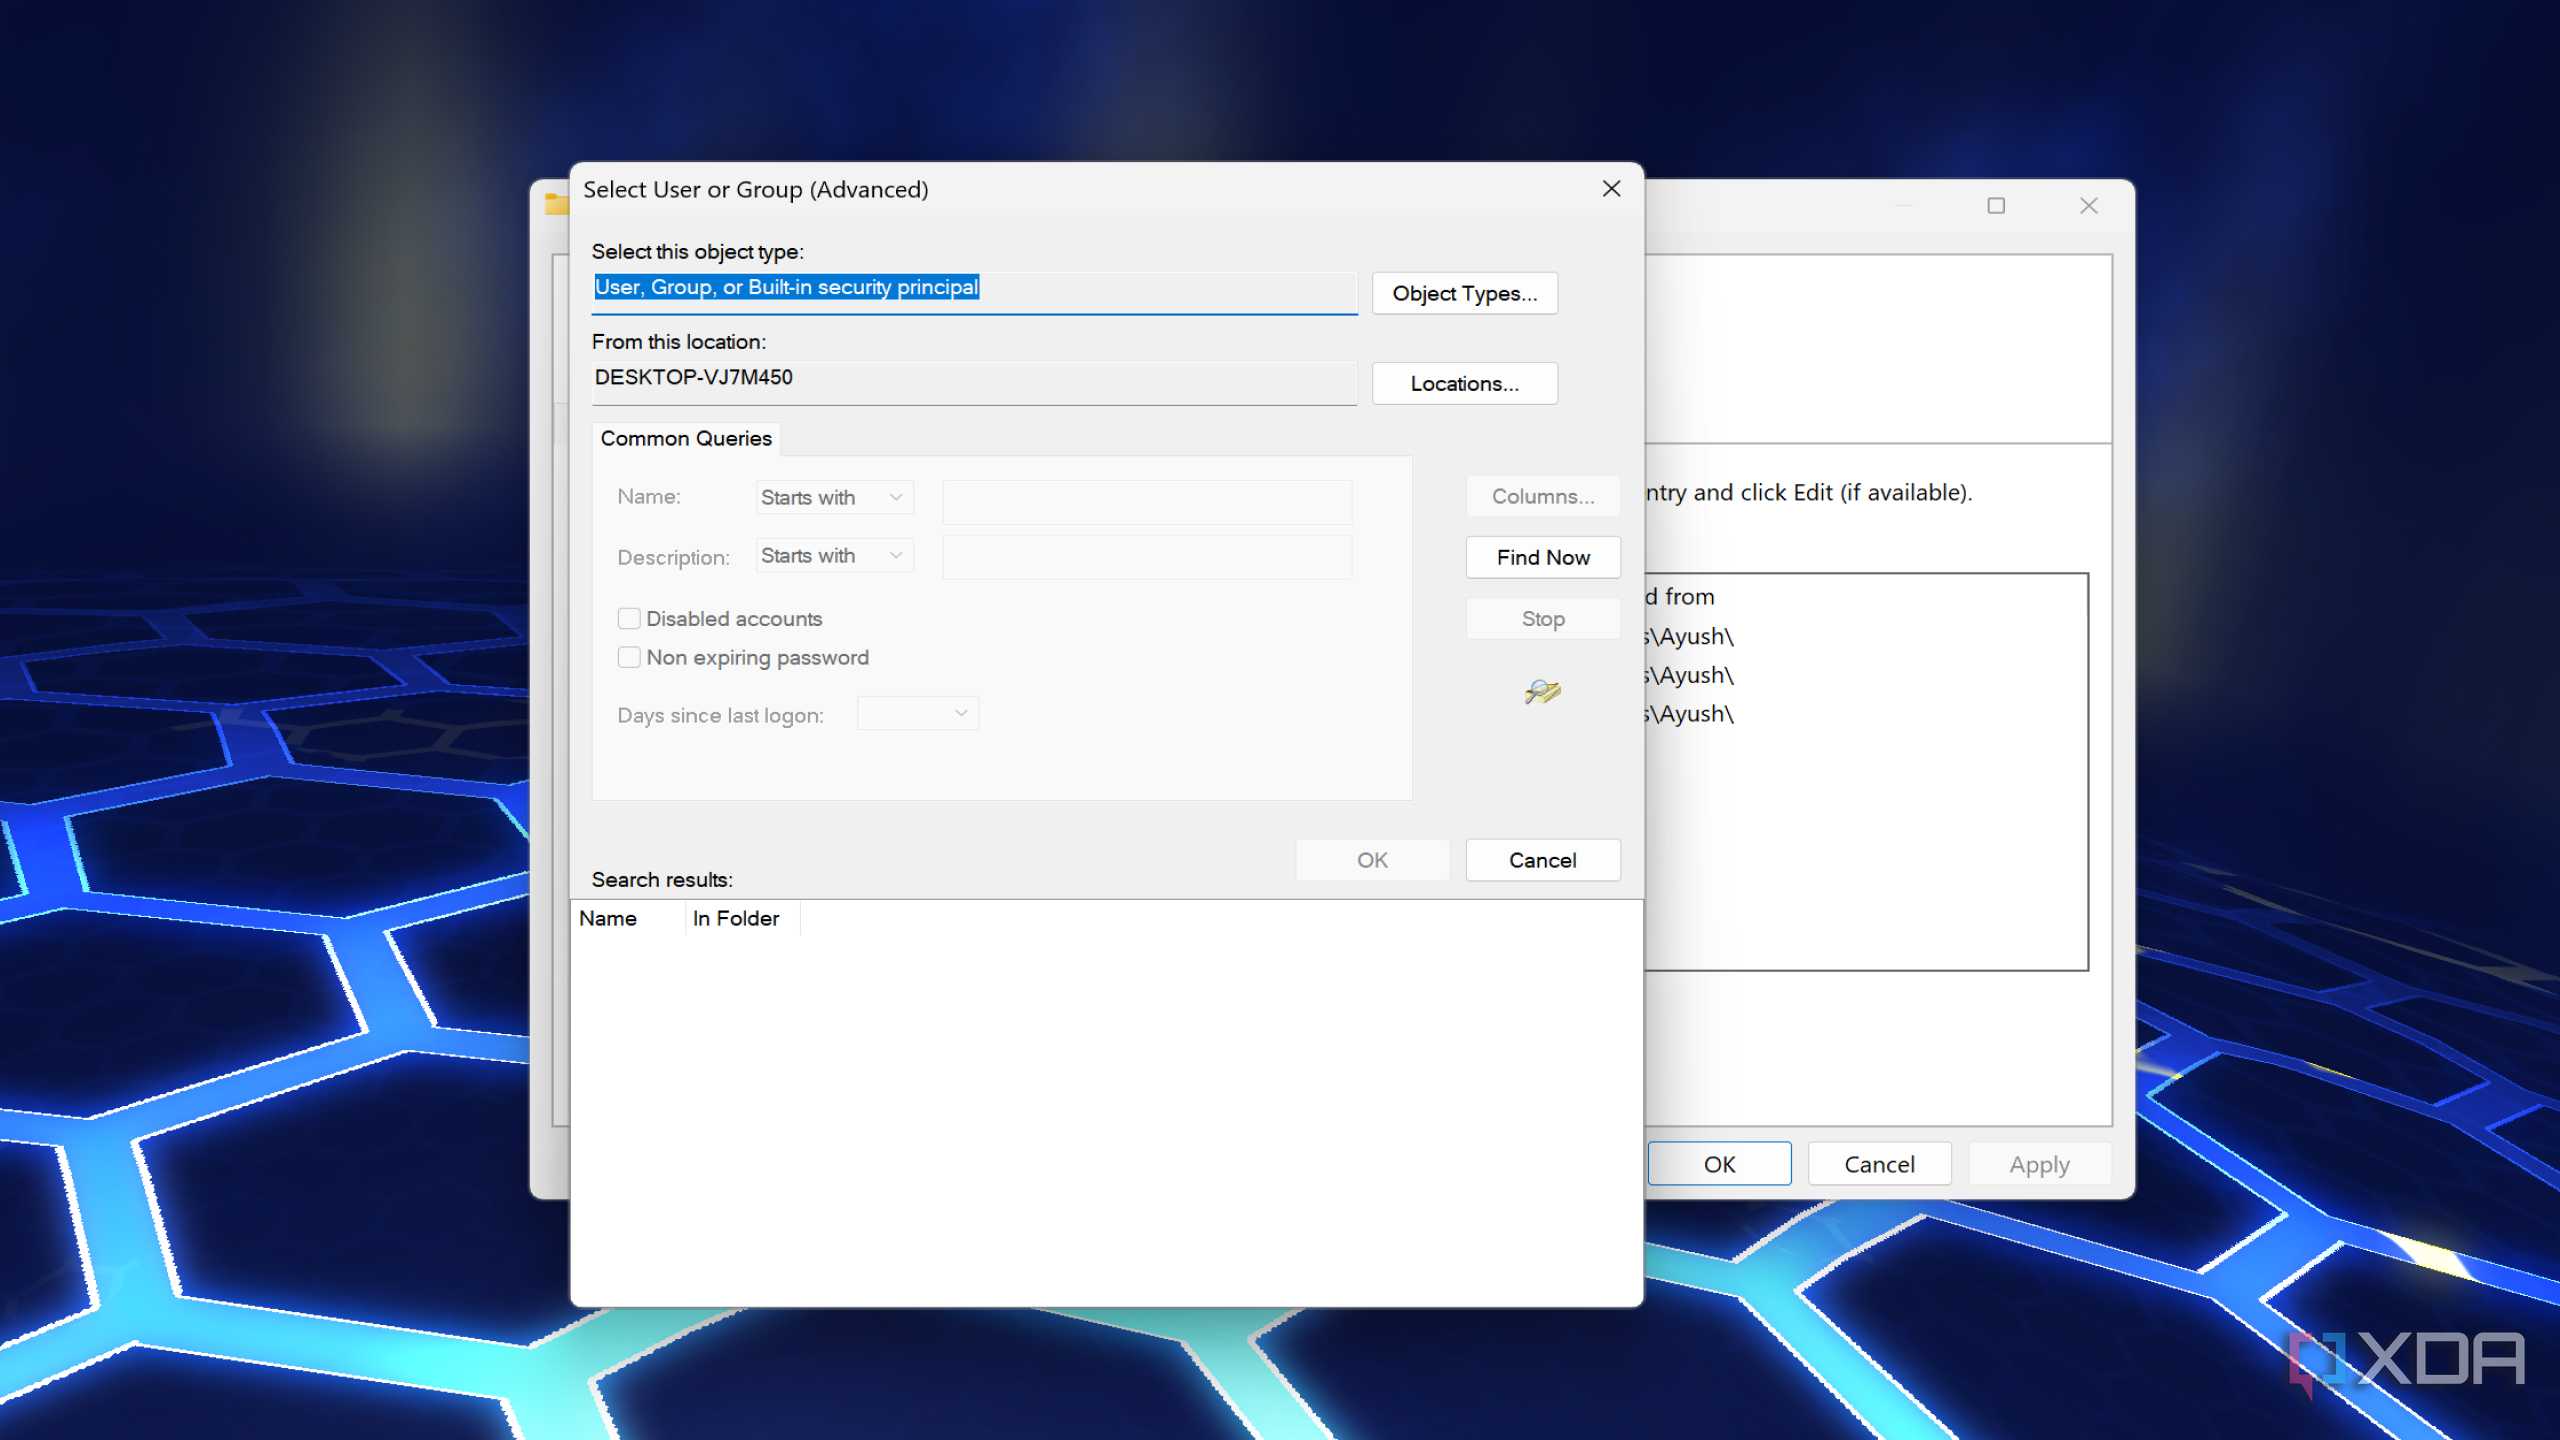Enable the Disabled accounts checkbox
2560x1440 pixels.
click(x=629, y=619)
